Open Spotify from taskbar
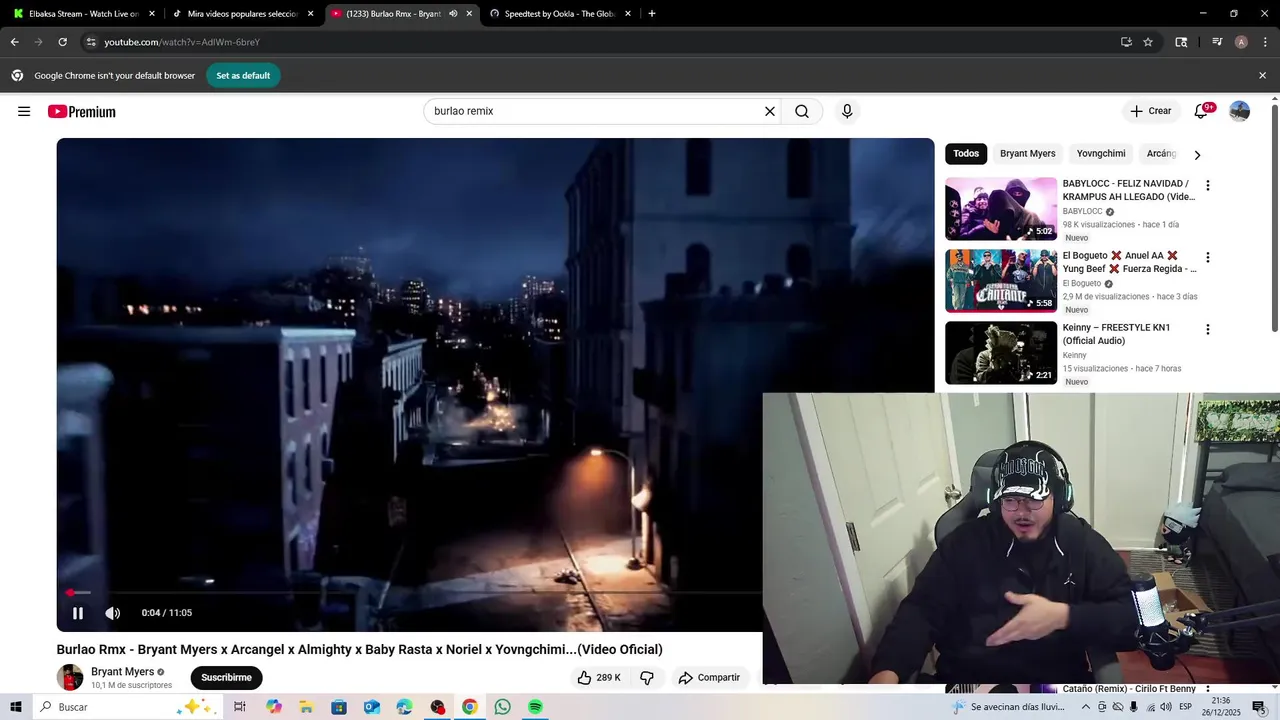 (535, 707)
